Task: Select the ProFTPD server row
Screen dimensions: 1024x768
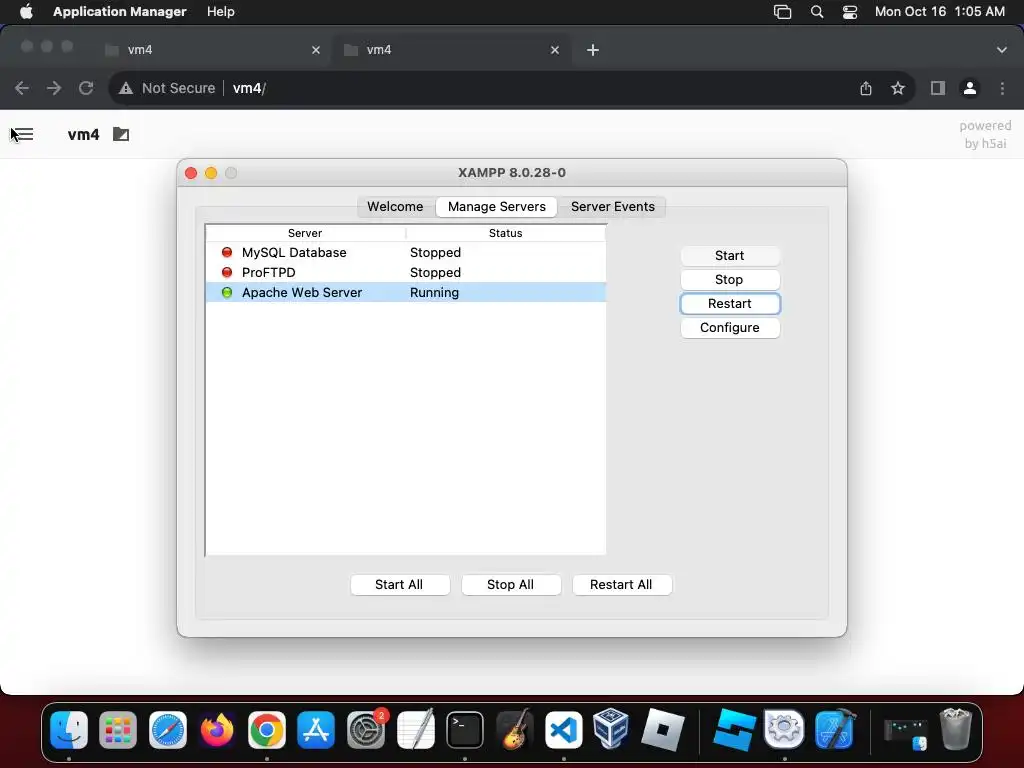Action: [x=406, y=272]
